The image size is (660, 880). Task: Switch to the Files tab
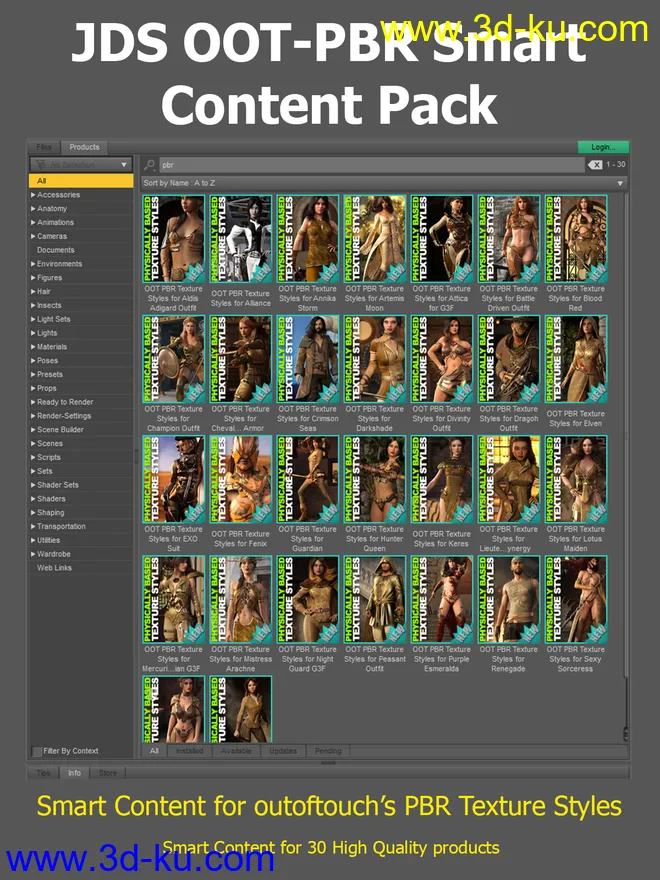point(44,147)
